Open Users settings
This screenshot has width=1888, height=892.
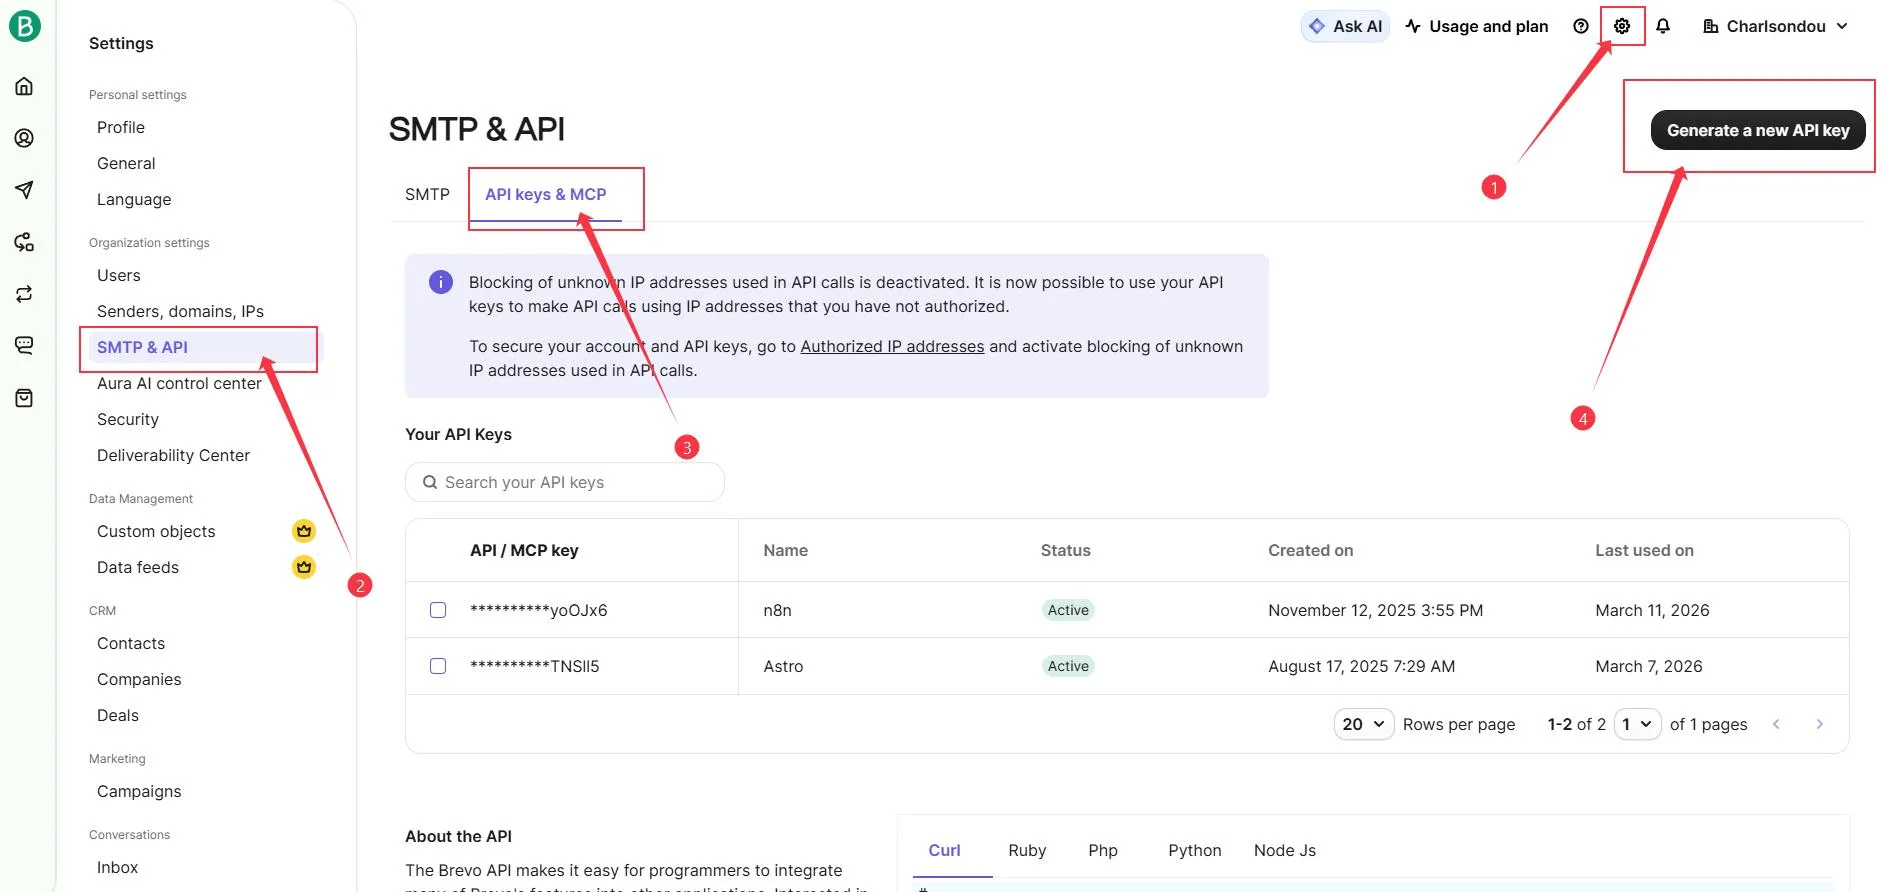click(x=119, y=275)
